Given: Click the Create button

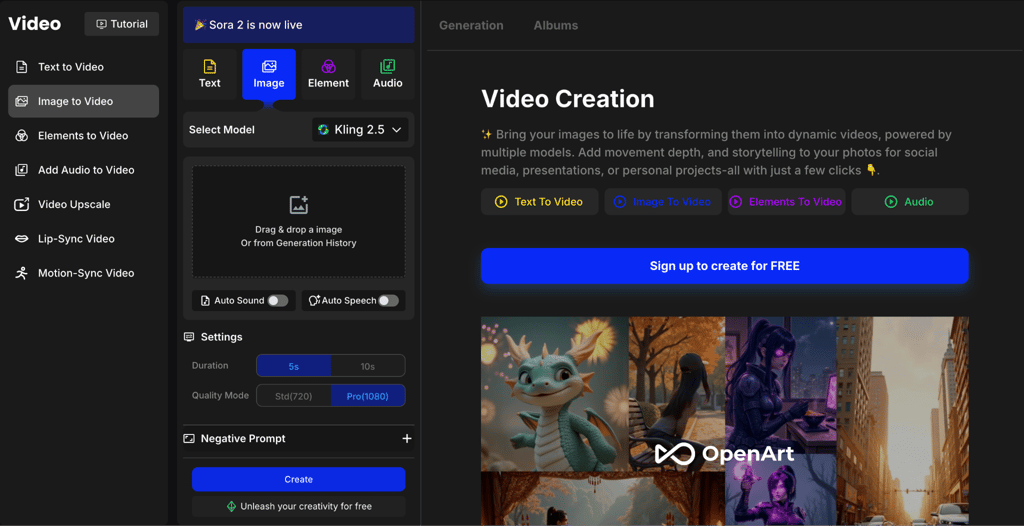Looking at the screenshot, I should click(x=298, y=479).
